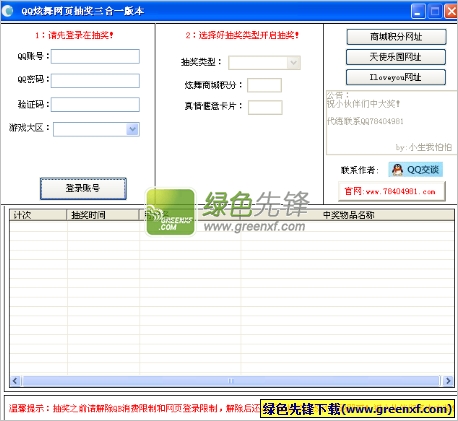Image resolution: width=458 pixels, height=421 pixels.
Task: Open the 天使乐园网址 button
Action: [396, 57]
